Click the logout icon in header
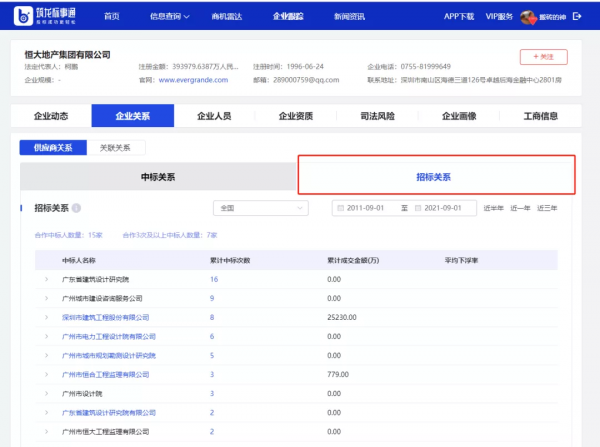This screenshot has height=447, width=600. tap(577, 16)
